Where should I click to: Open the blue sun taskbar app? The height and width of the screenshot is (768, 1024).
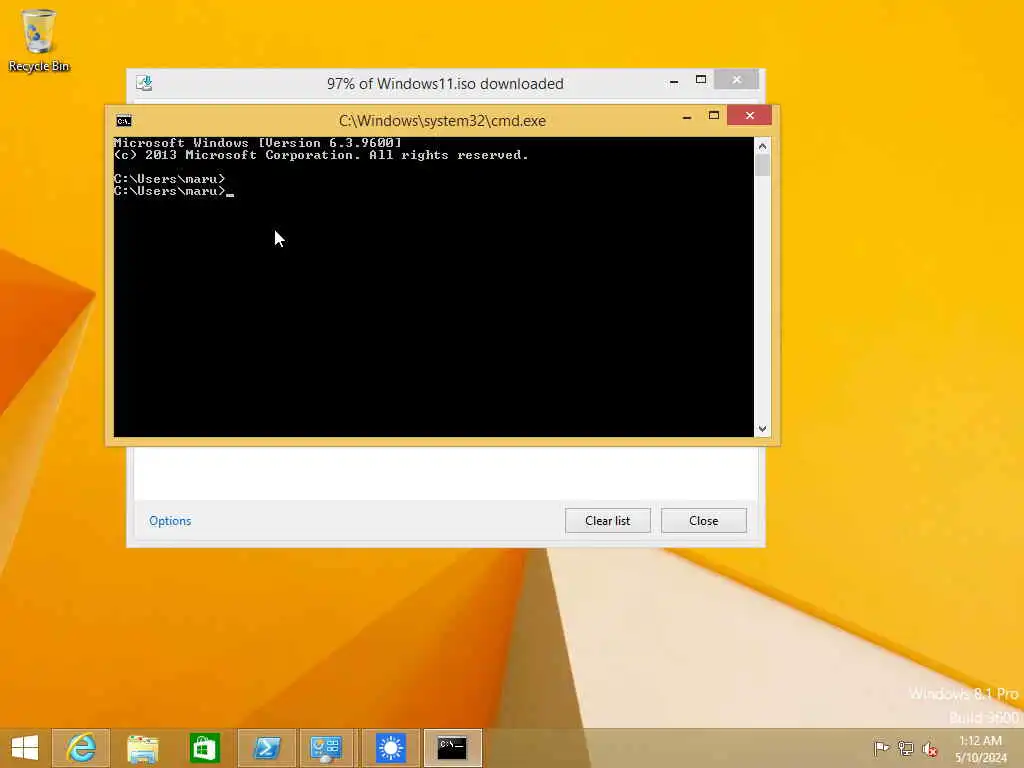(391, 748)
